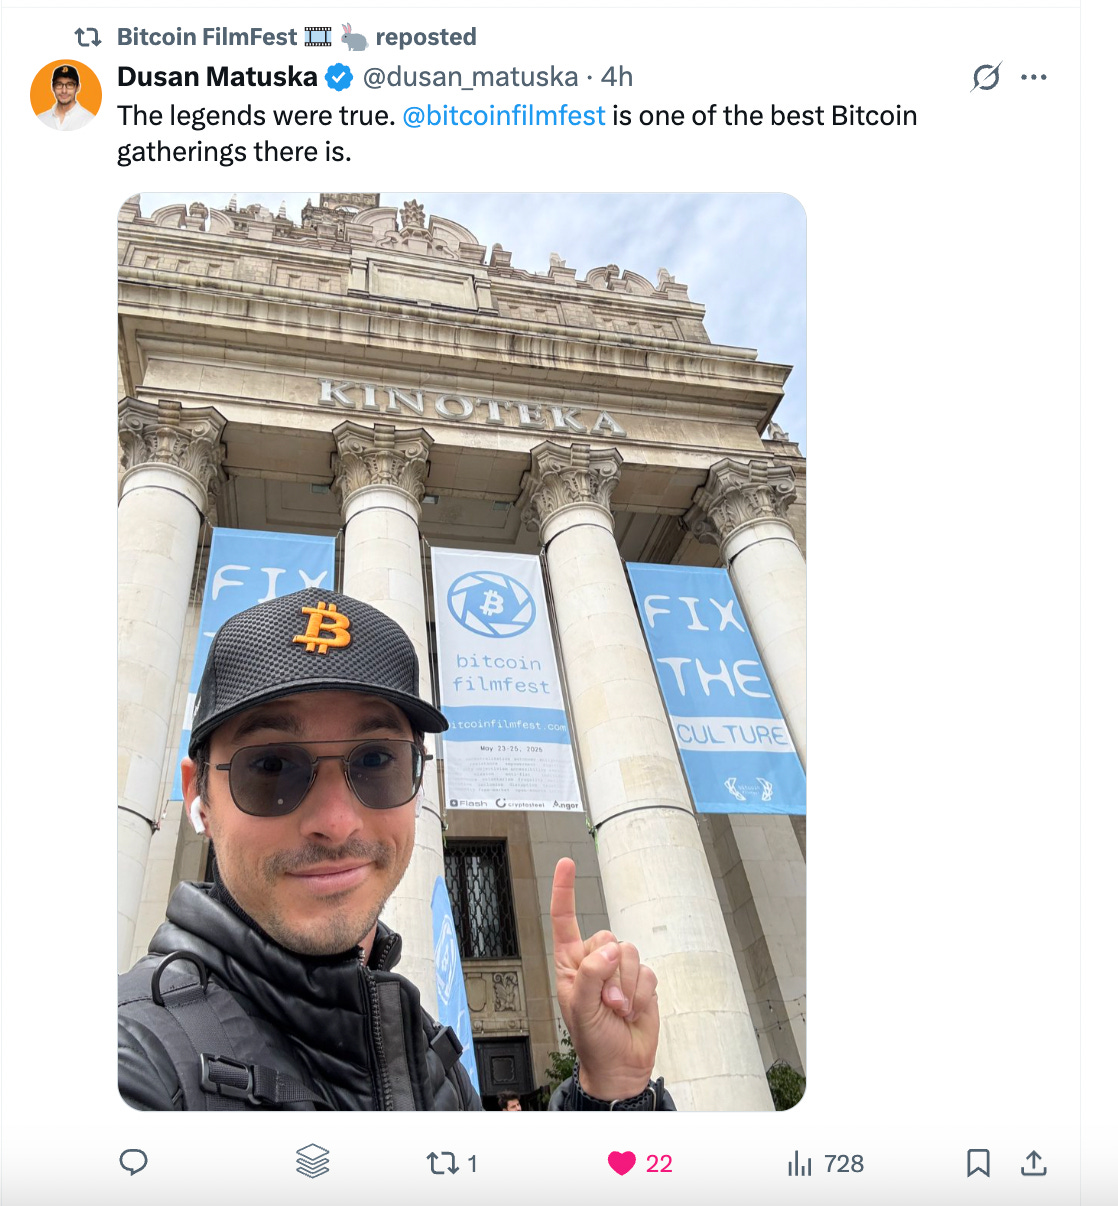The width and height of the screenshot is (1118, 1206).
Task: Click the Grok slashed-circle icon
Action: click(x=986, y=77)
